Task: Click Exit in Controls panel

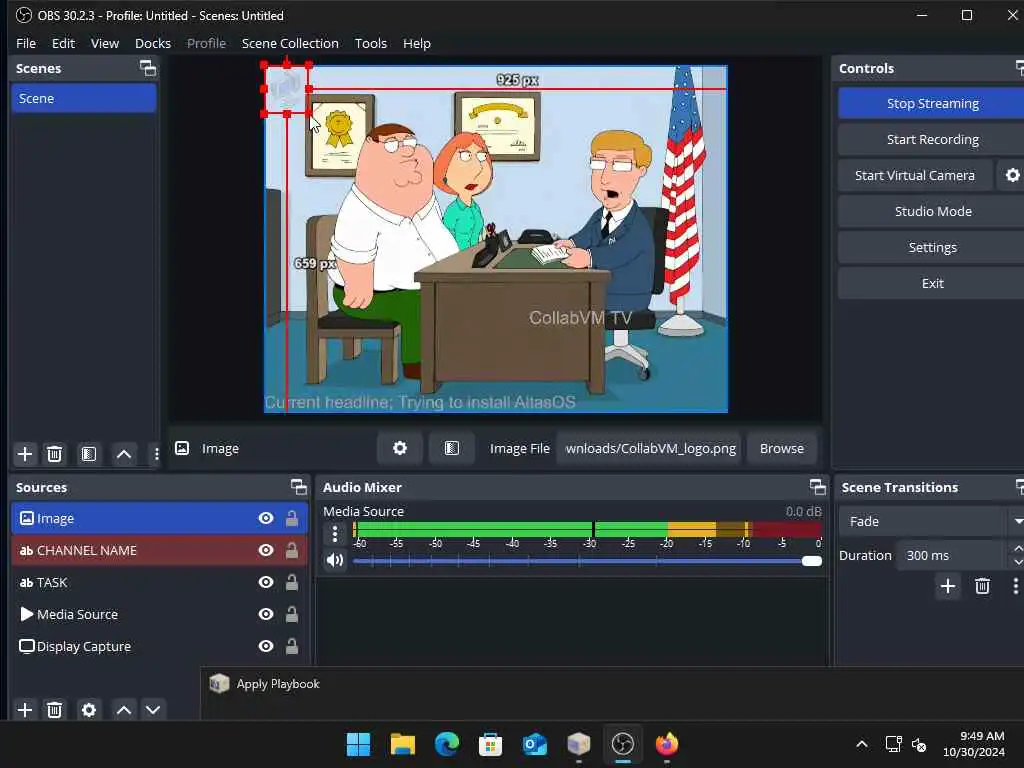Action: 932,283
